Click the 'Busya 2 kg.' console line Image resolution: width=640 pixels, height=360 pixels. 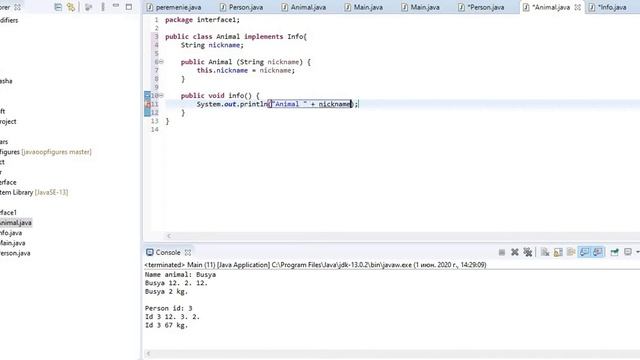click(x=166, y=291)
